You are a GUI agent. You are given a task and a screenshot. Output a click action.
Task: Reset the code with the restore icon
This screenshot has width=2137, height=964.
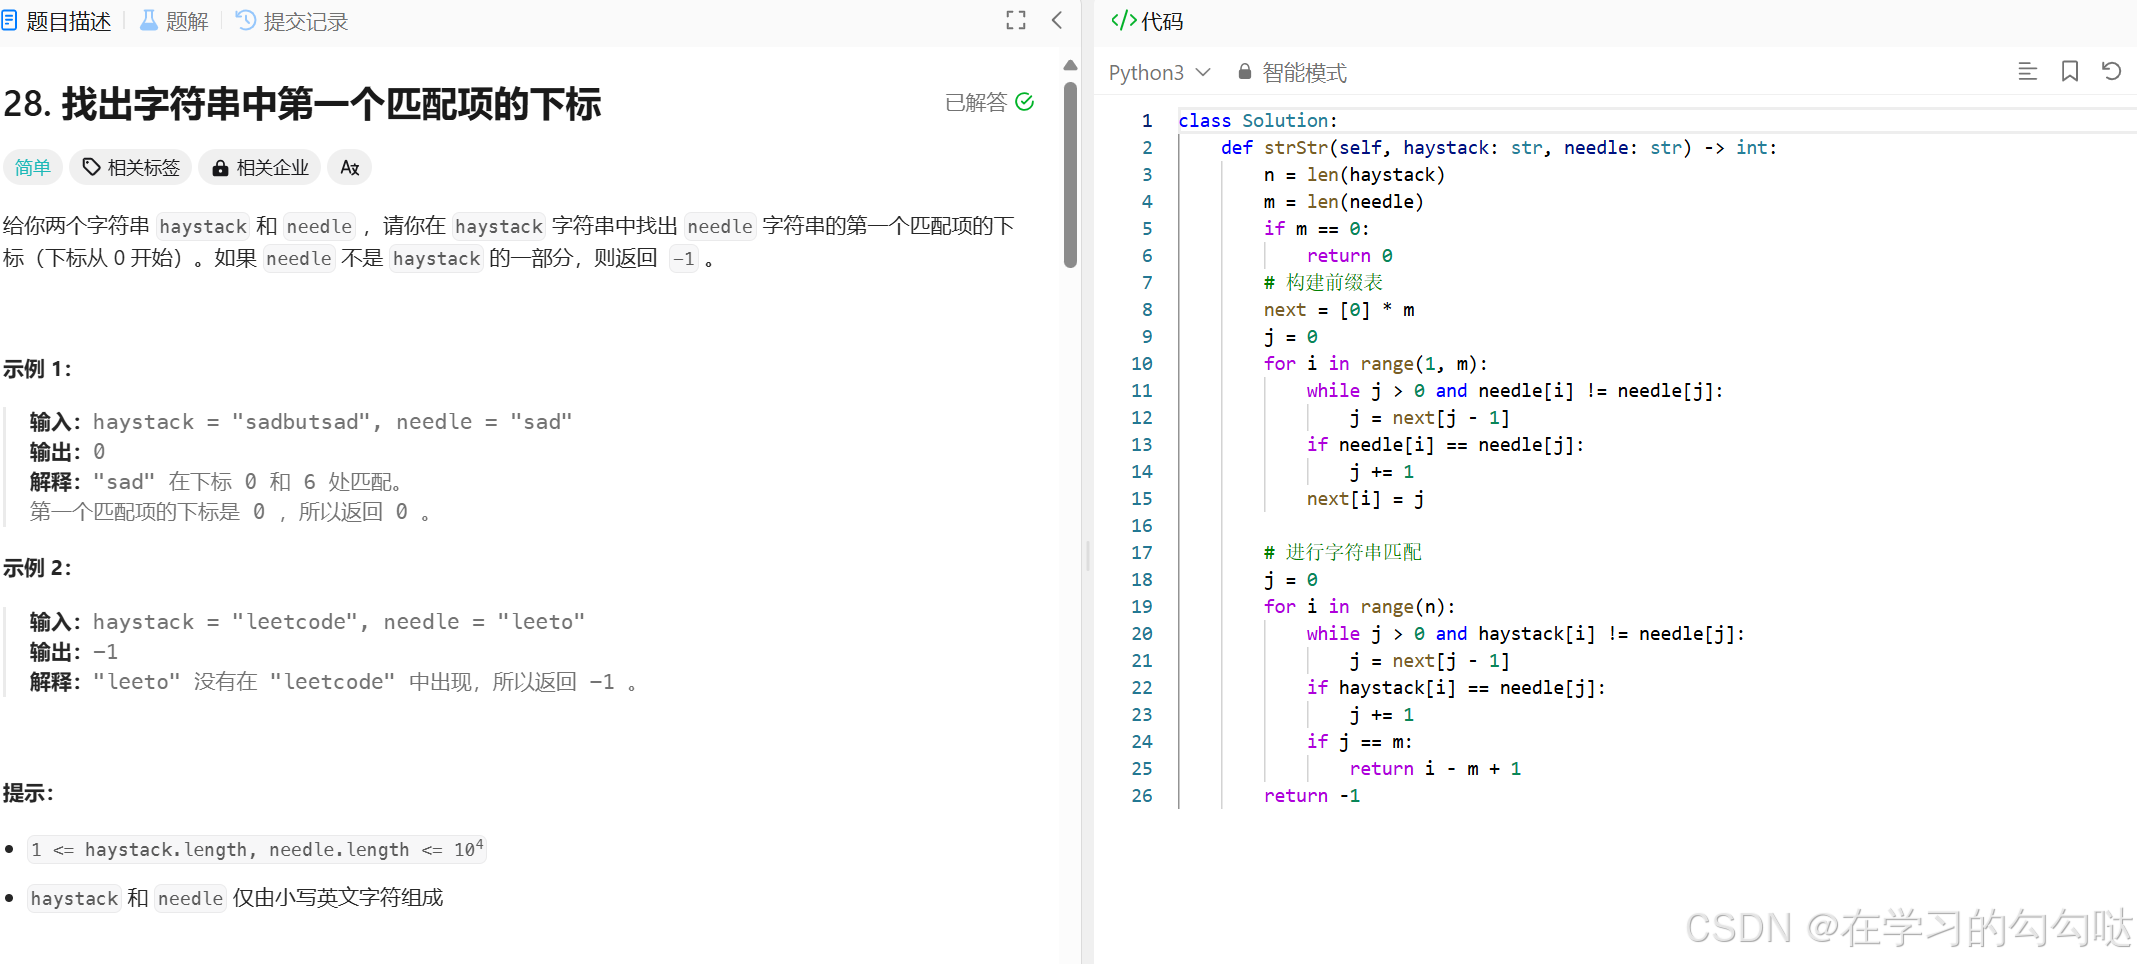click(2111, 71)
